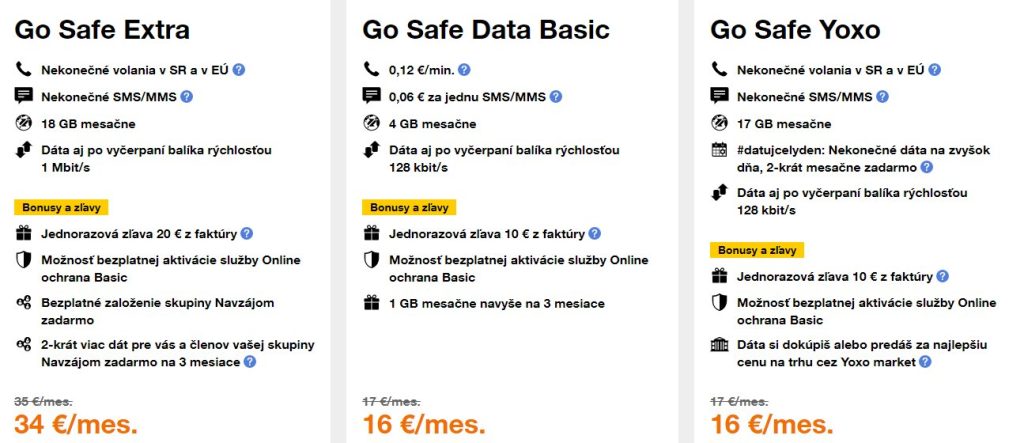Open info for 0,06 € per SMS/MMS
1024x443 pixels.
click(556, 97)
